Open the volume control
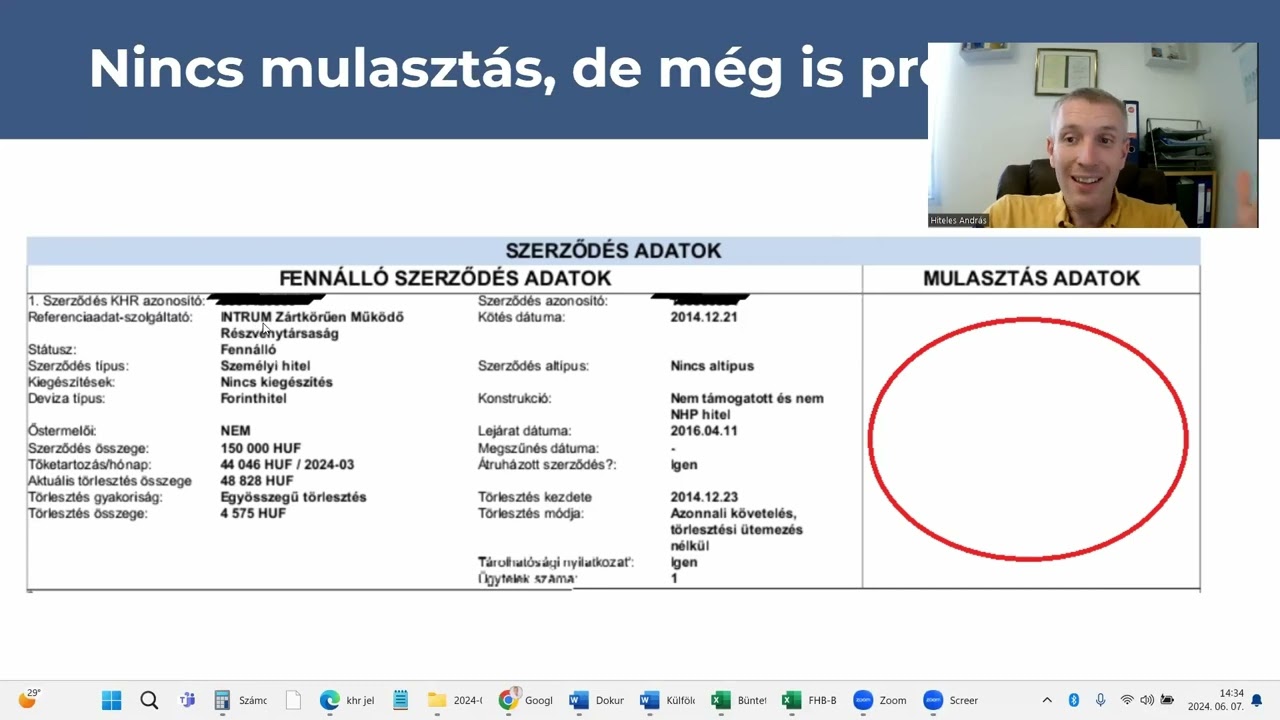Viewport: 1280px width, 720px height. (x=1147, y=700)
